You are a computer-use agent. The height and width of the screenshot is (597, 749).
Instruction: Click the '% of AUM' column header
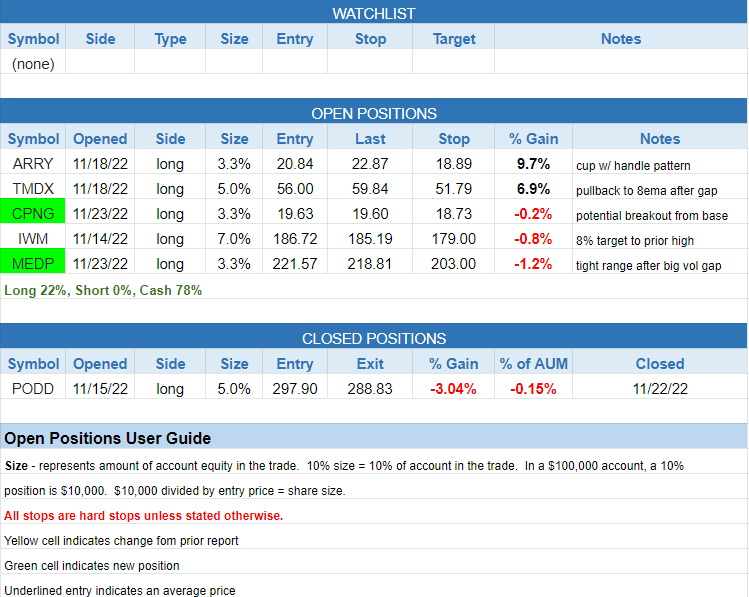click(x=534, y=363)
